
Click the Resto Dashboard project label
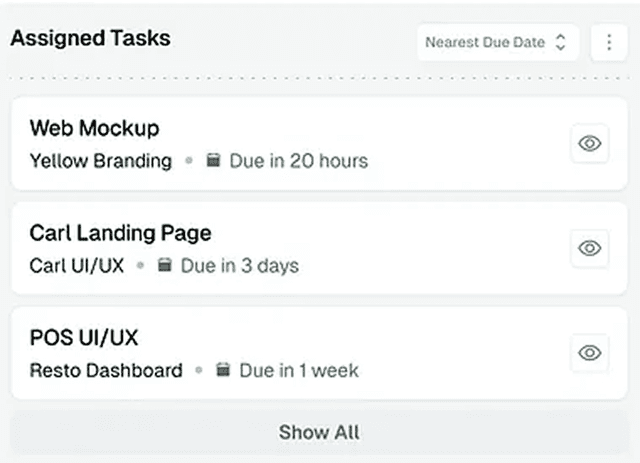pyautogui.click(x=106, y=370)
